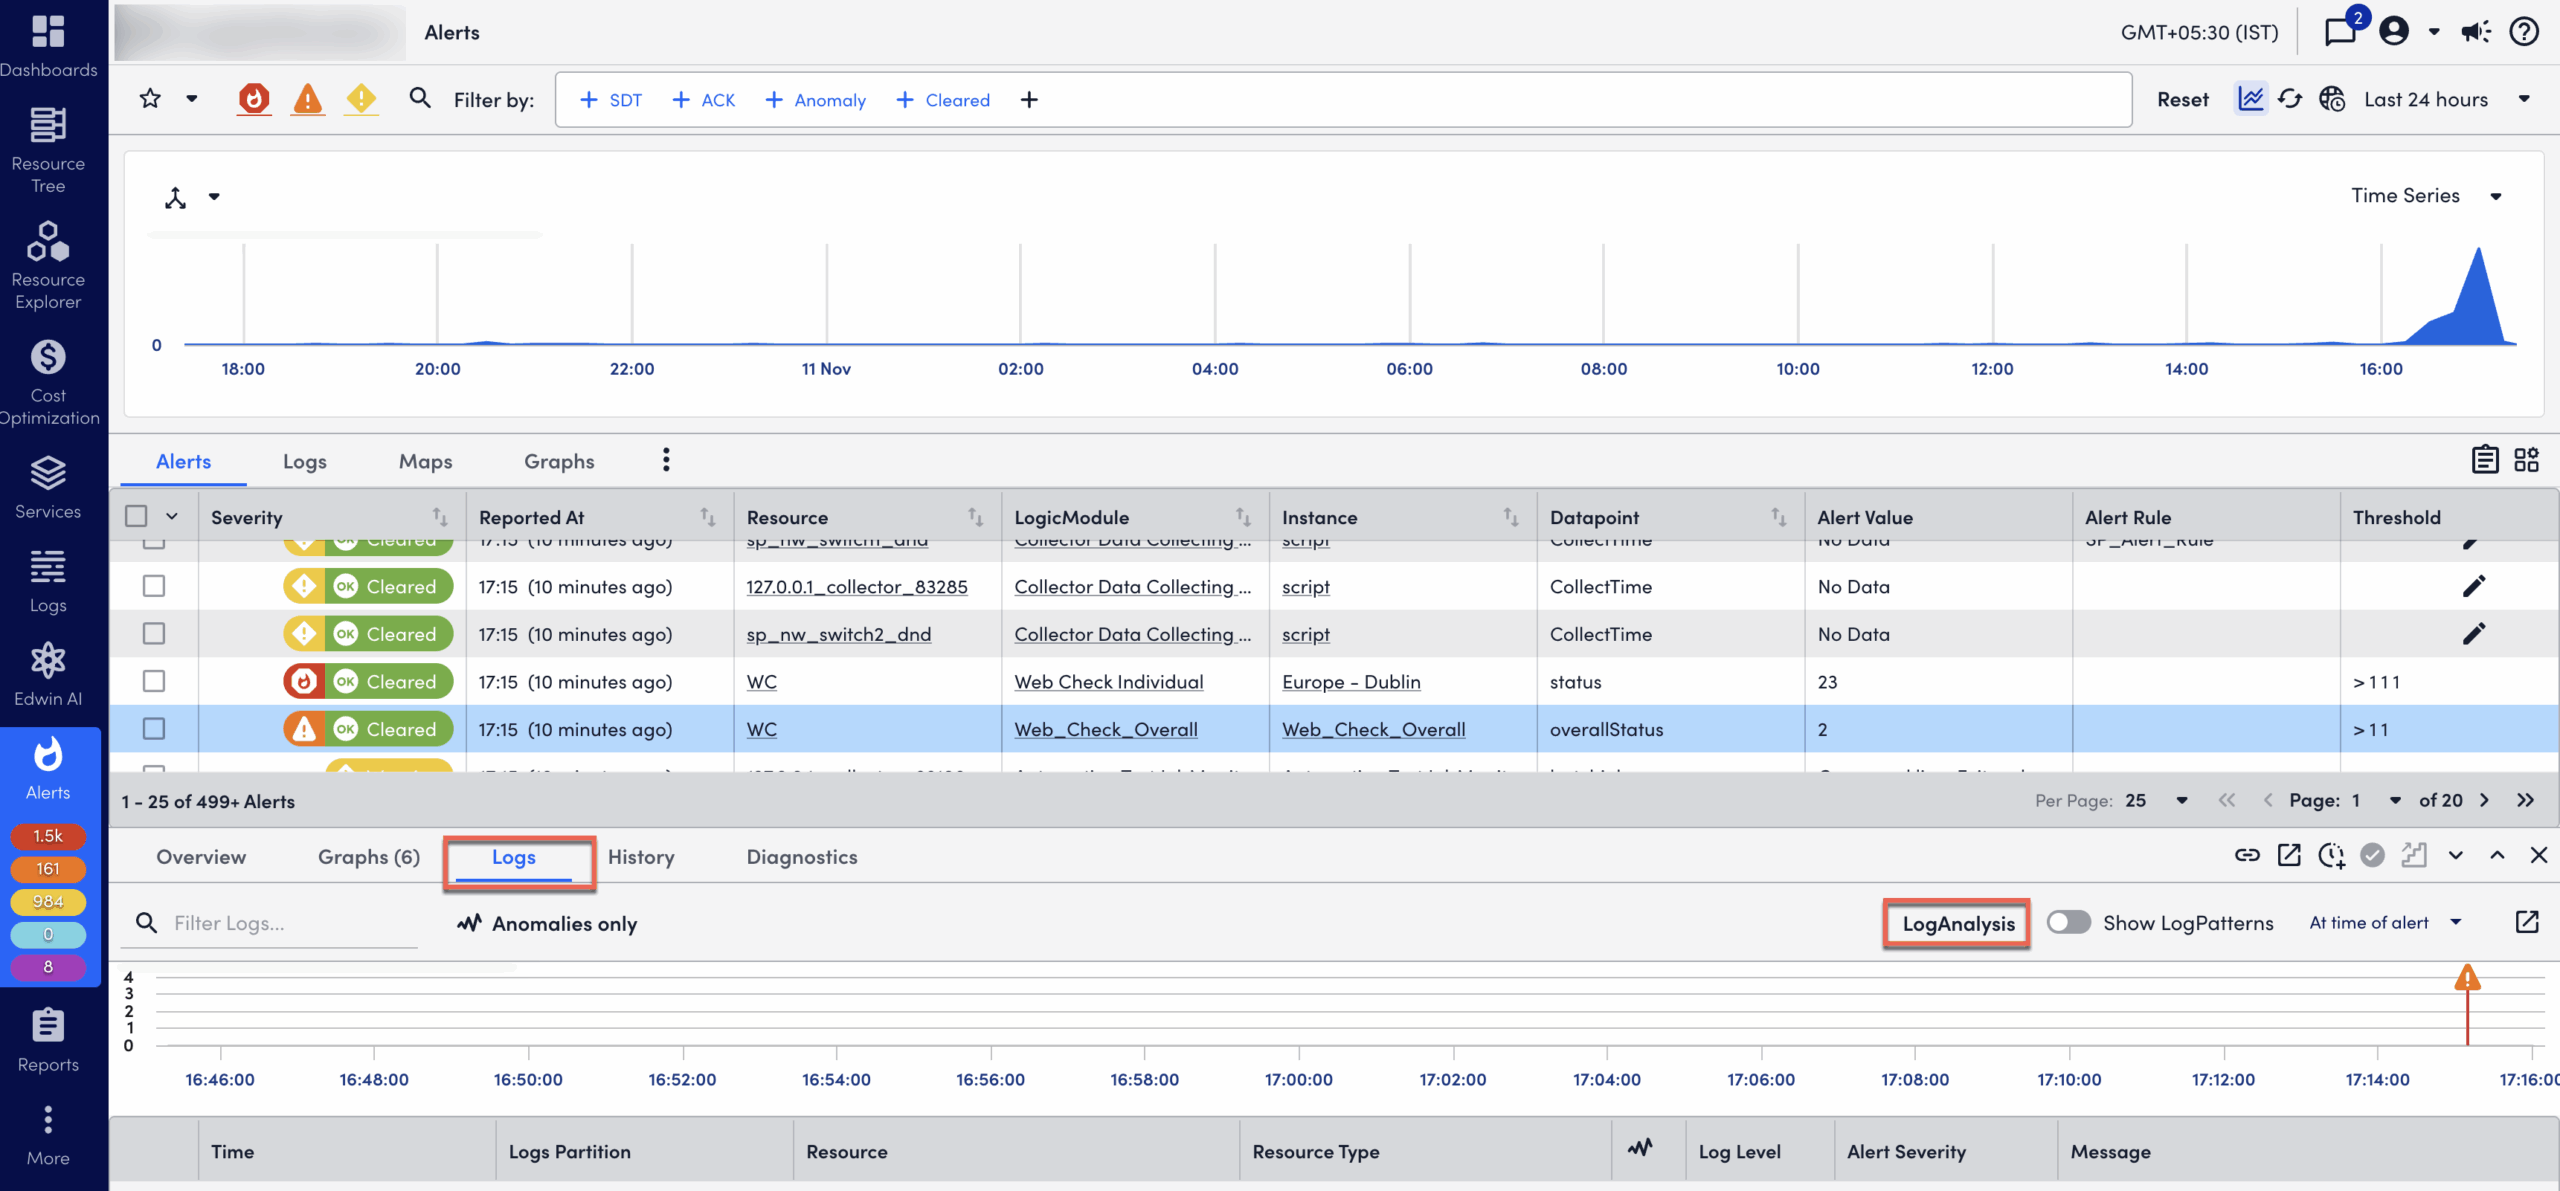
Task: Select the critical severity filter flame icon
Action: click(253, 99)
